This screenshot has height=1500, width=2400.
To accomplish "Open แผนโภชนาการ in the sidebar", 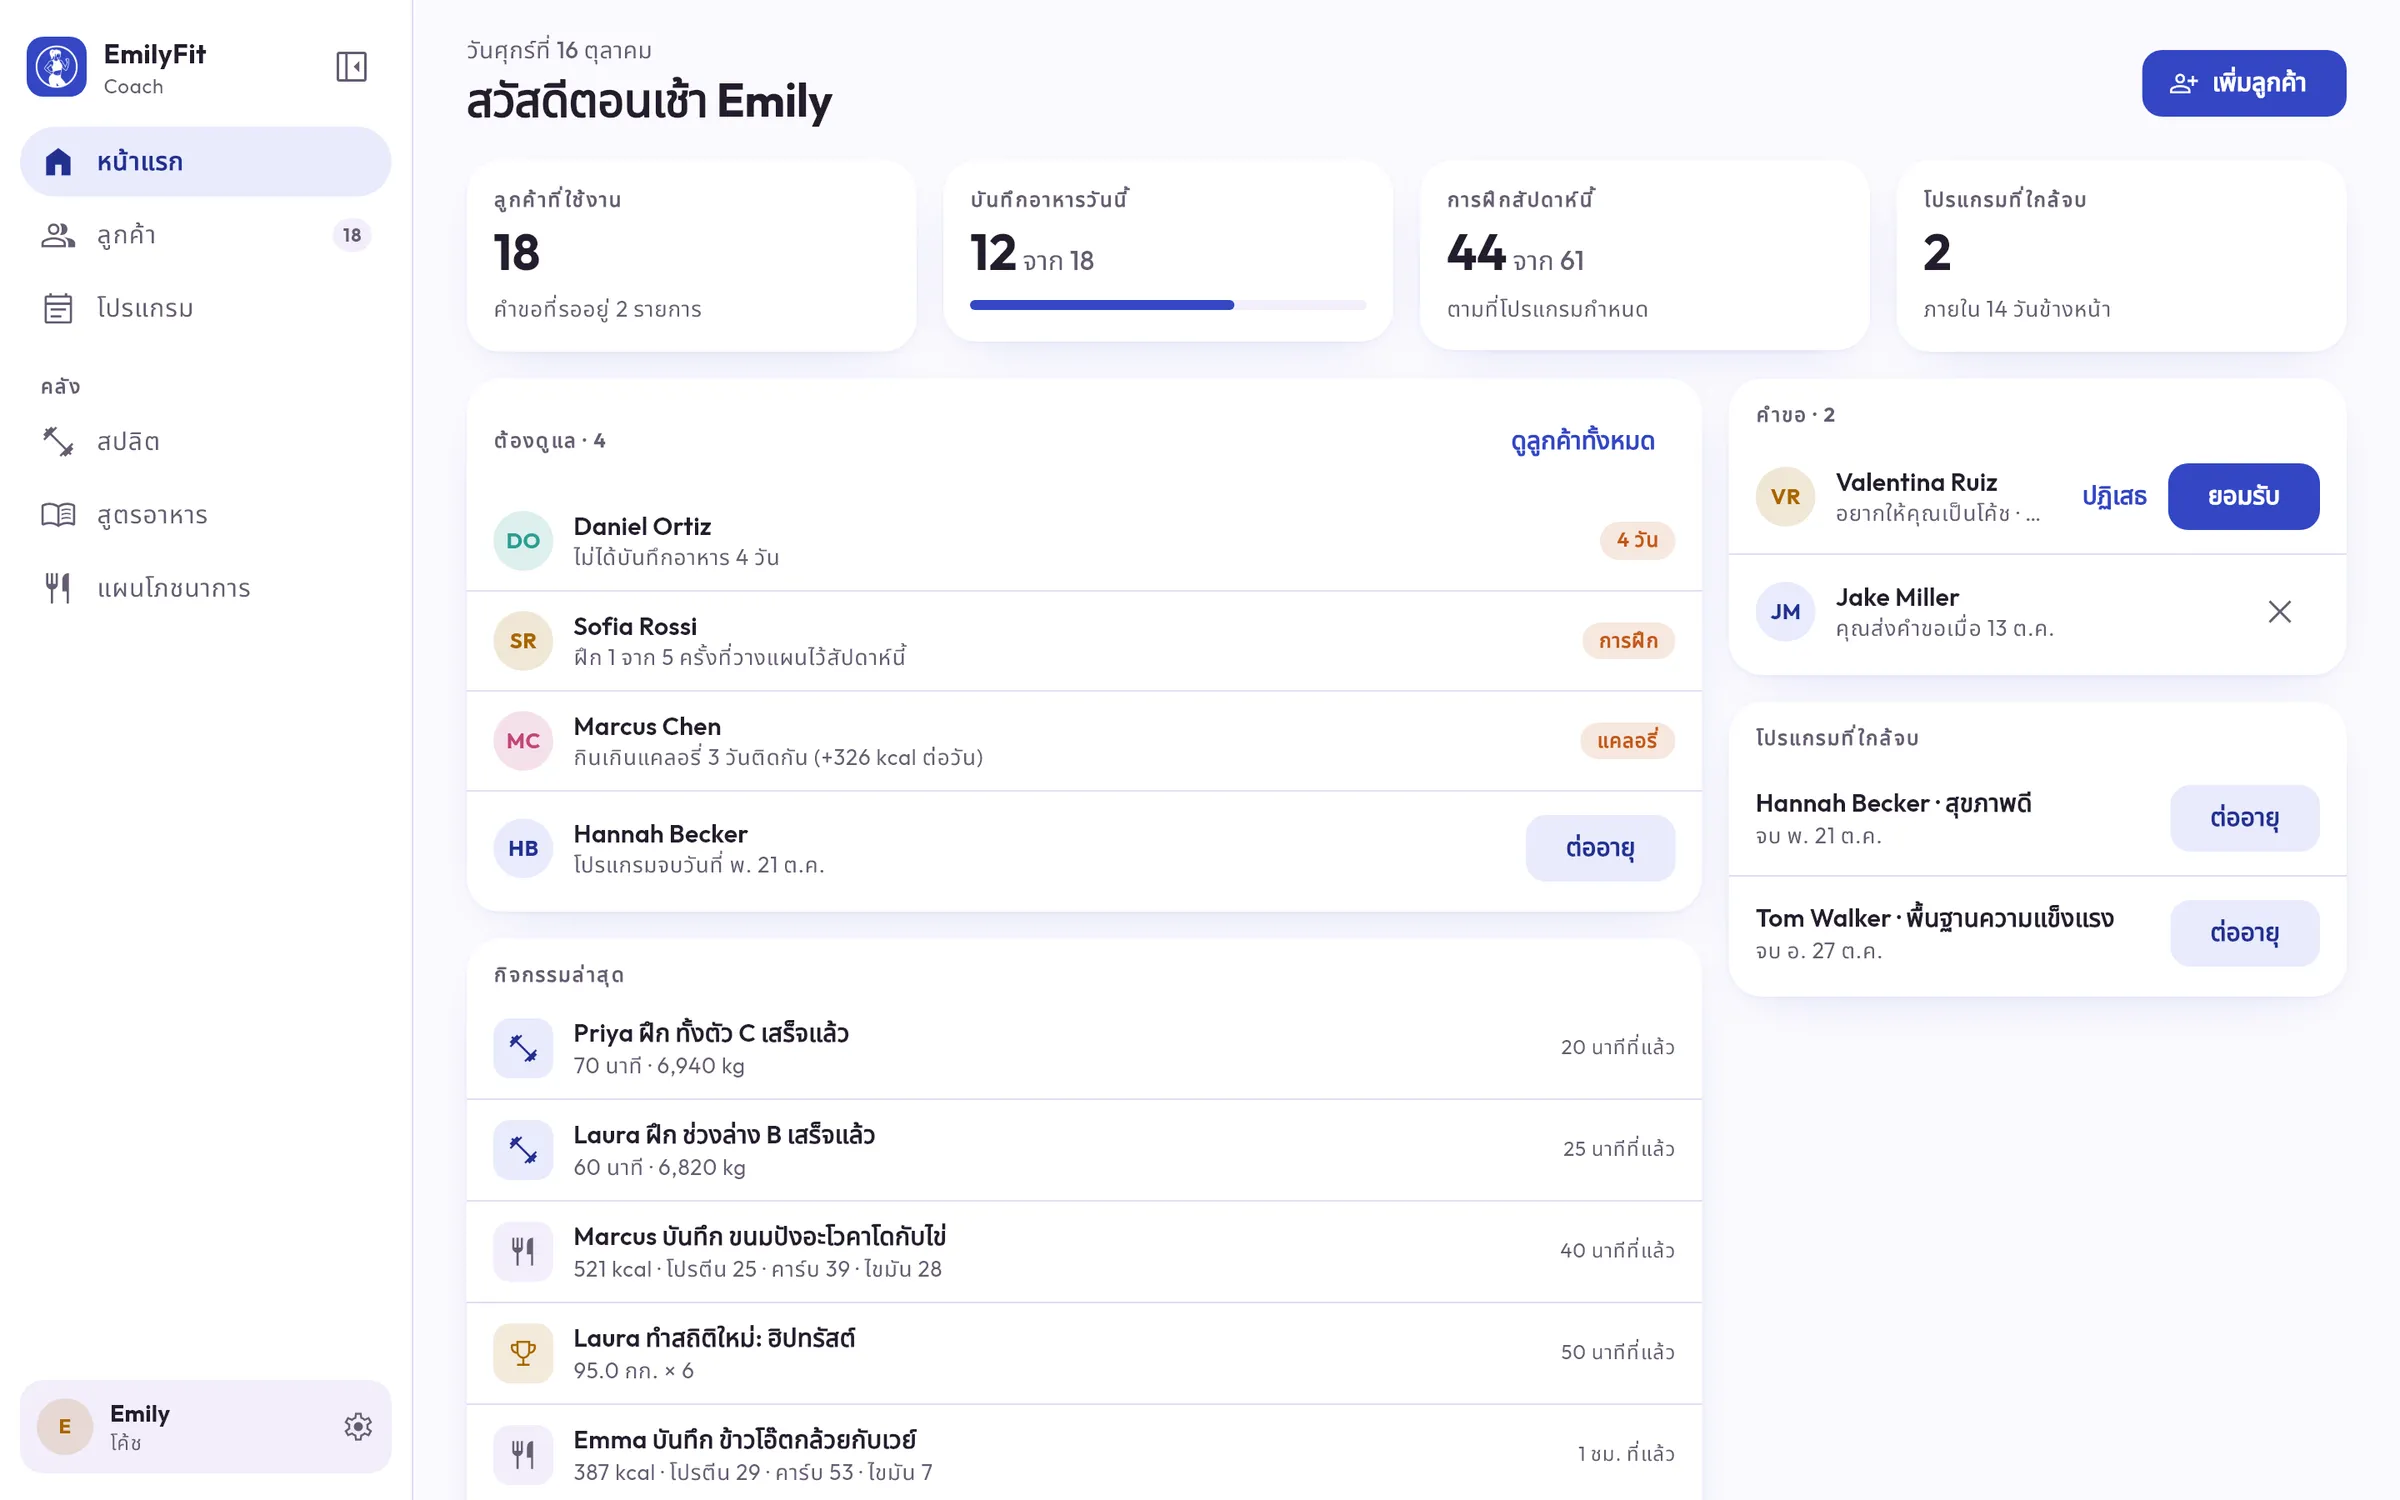I will tap(205, 587).
